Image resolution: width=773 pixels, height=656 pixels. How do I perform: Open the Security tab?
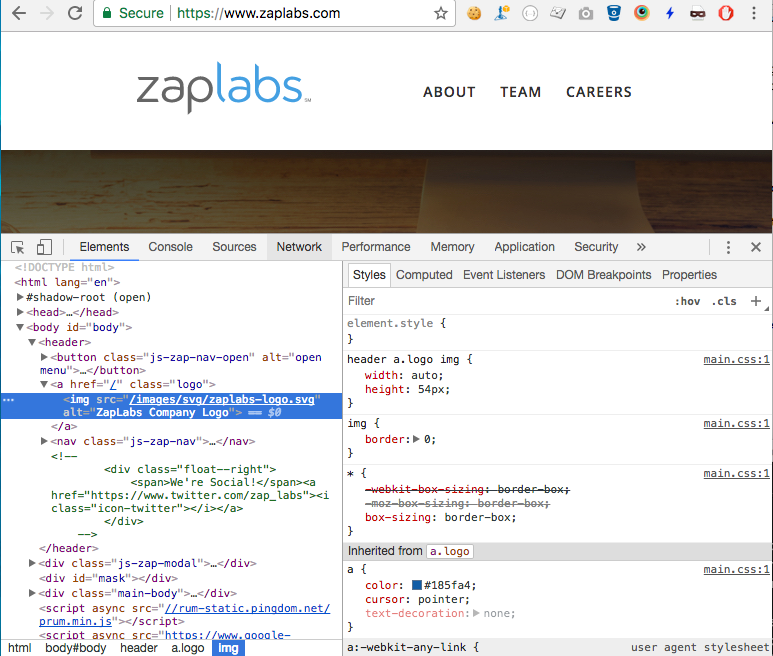596,247
